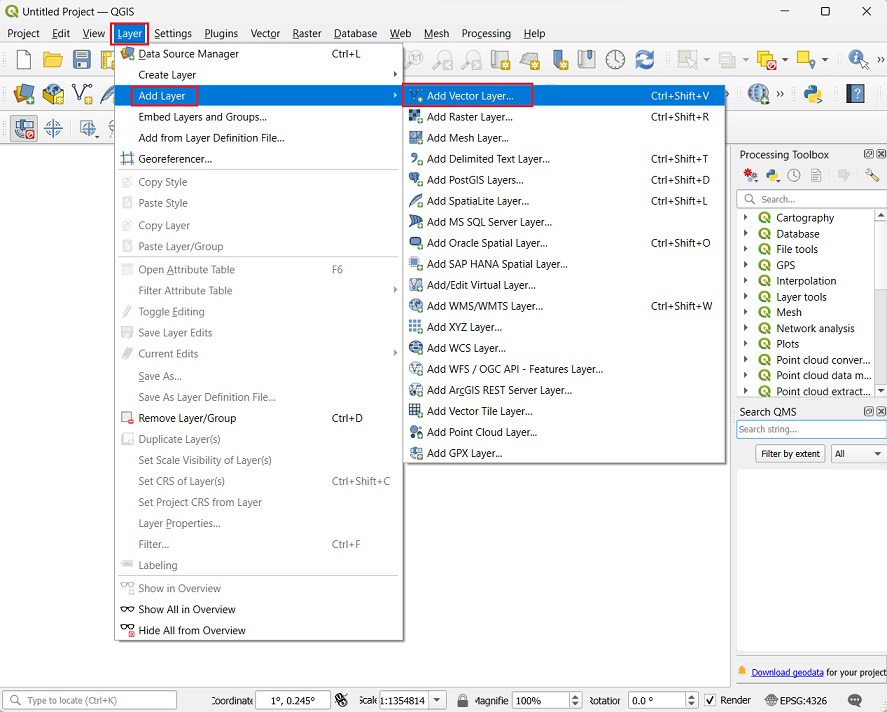
Task: Click the New Project blank page icon
Action: (x=24, y=60)
